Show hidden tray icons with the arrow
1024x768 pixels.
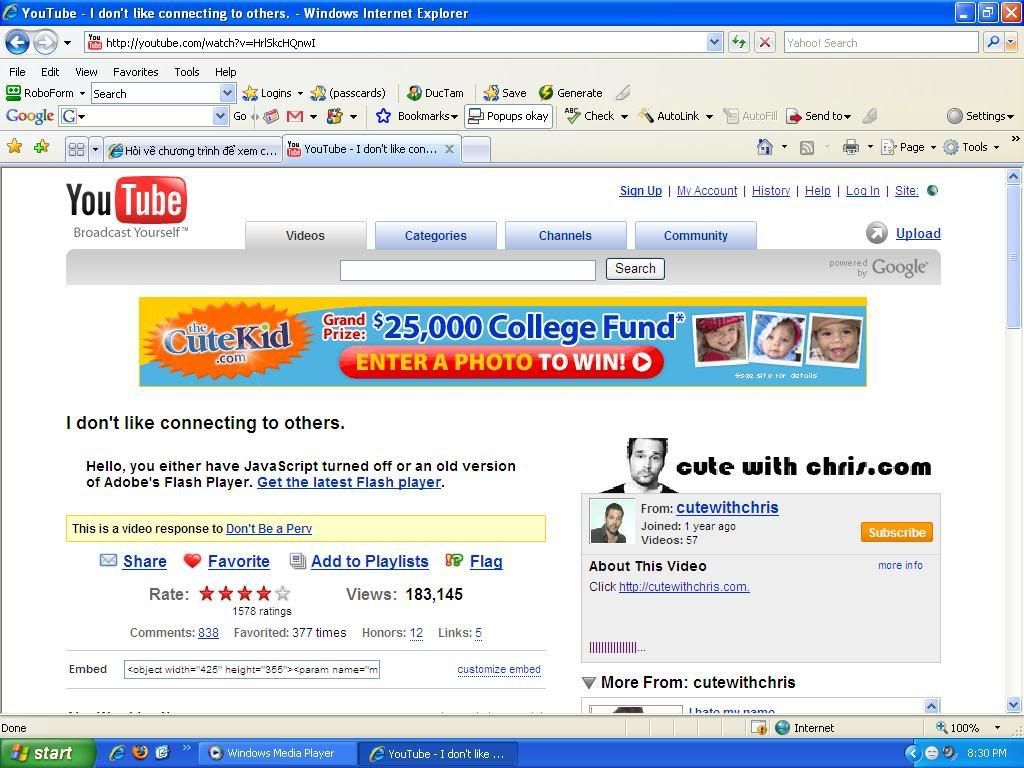(912, 753)
